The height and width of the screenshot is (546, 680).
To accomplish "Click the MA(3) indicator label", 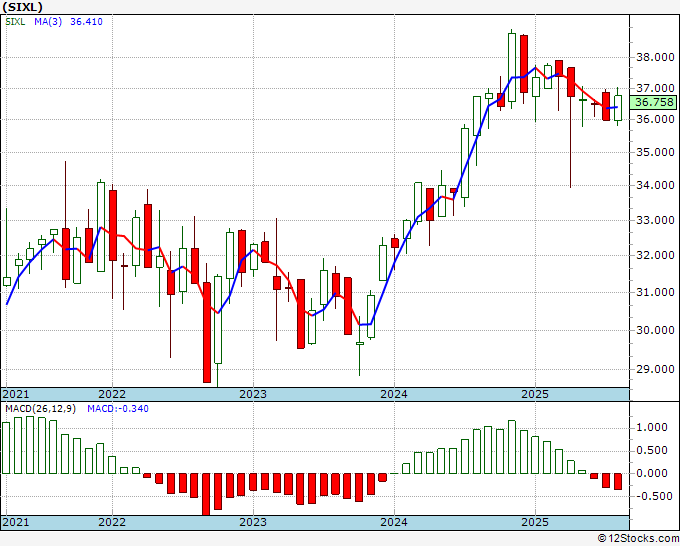I will (48, 22).
